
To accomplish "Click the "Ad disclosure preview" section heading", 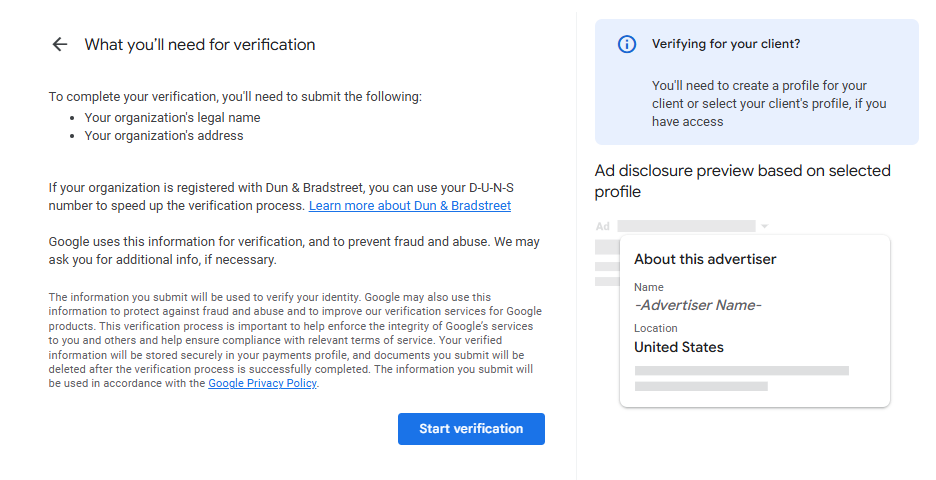I will 742,180.
